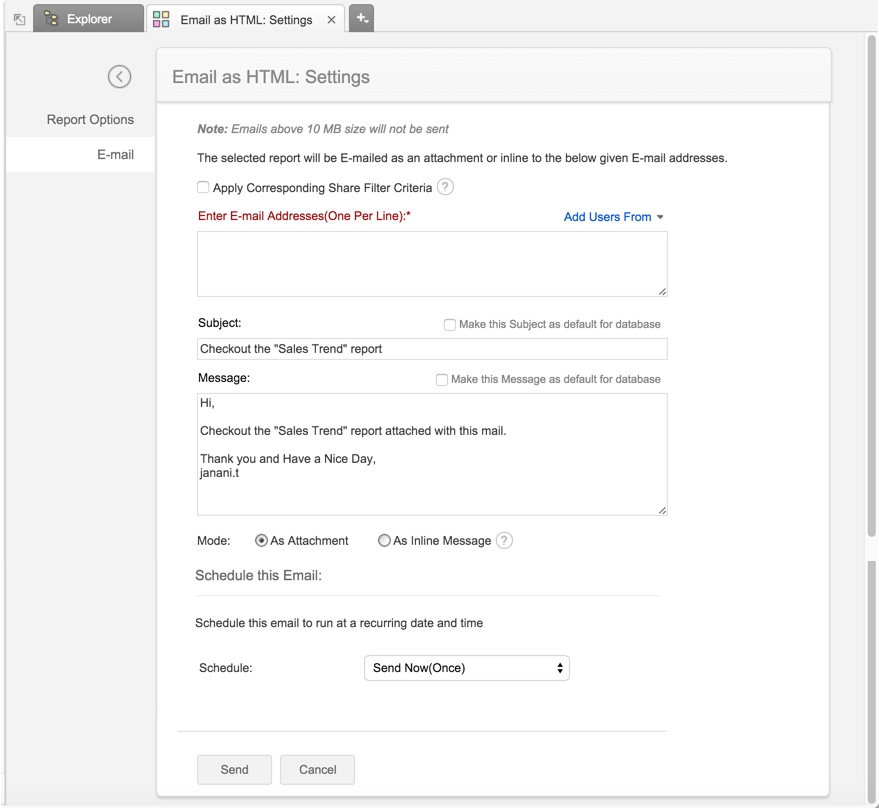Check Make this Message as default
Screen dimensions: 879x809
click(442, 380)
